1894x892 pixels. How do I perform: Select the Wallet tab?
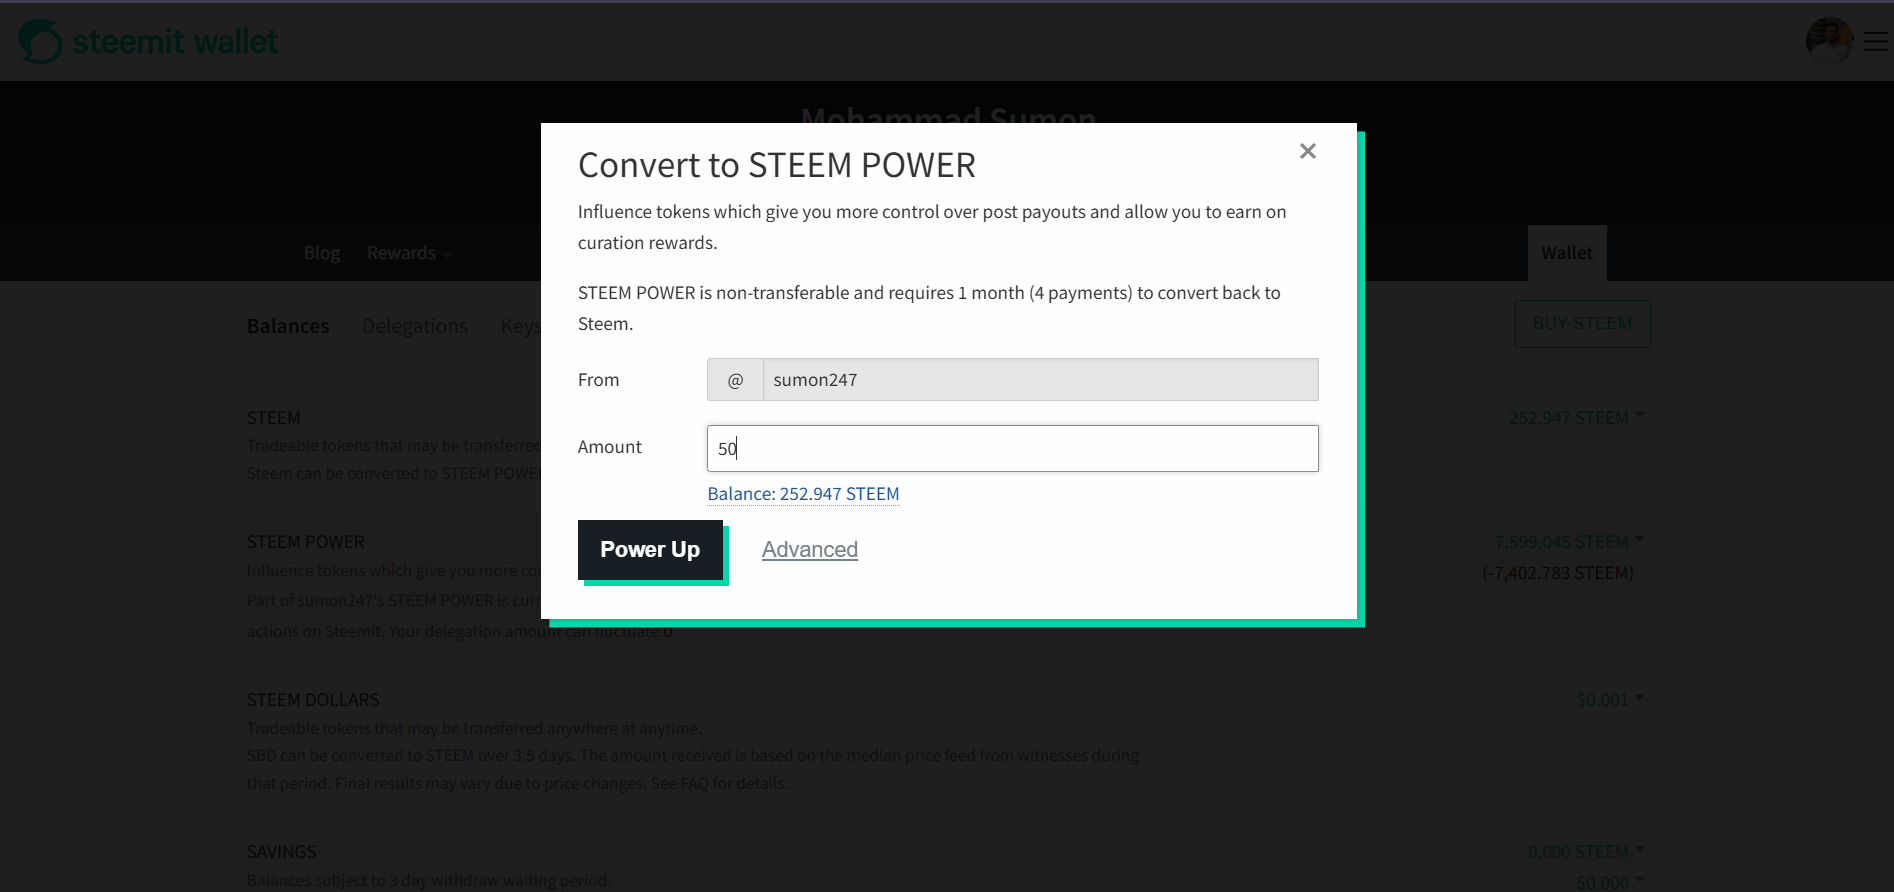click(x=1567, y=253)
